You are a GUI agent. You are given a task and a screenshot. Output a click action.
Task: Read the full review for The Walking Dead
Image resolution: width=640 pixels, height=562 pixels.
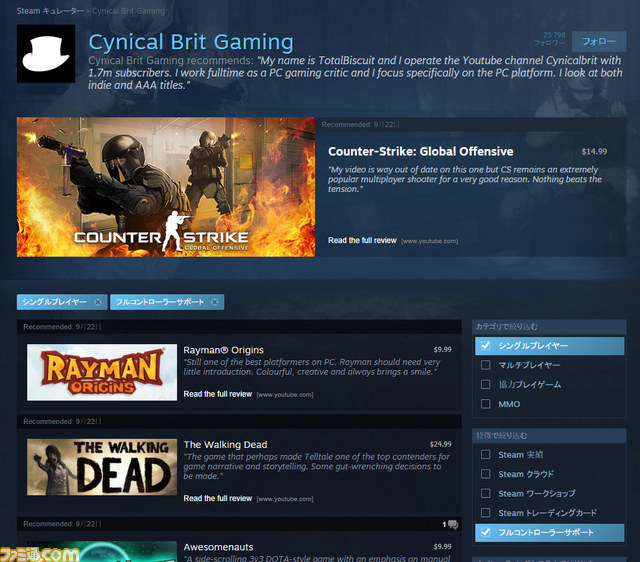[218, 498]
